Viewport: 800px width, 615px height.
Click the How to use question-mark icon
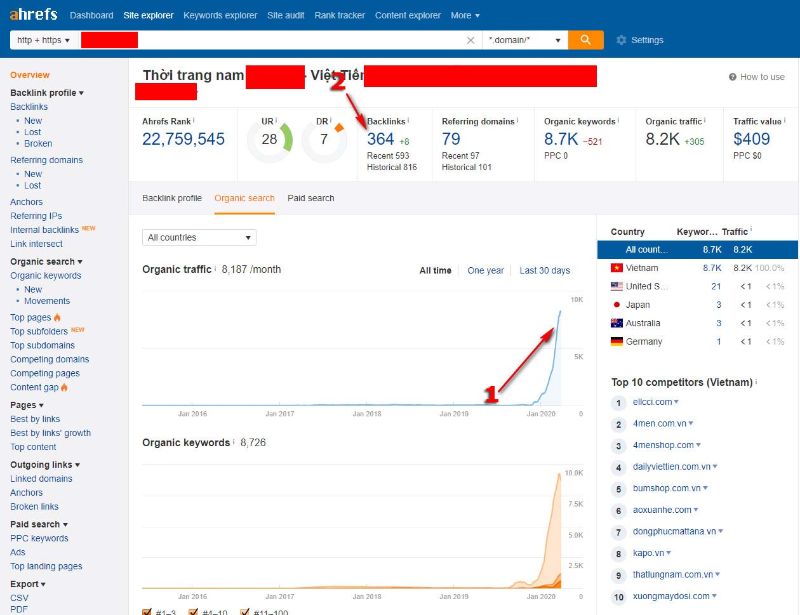pos(732,77)
